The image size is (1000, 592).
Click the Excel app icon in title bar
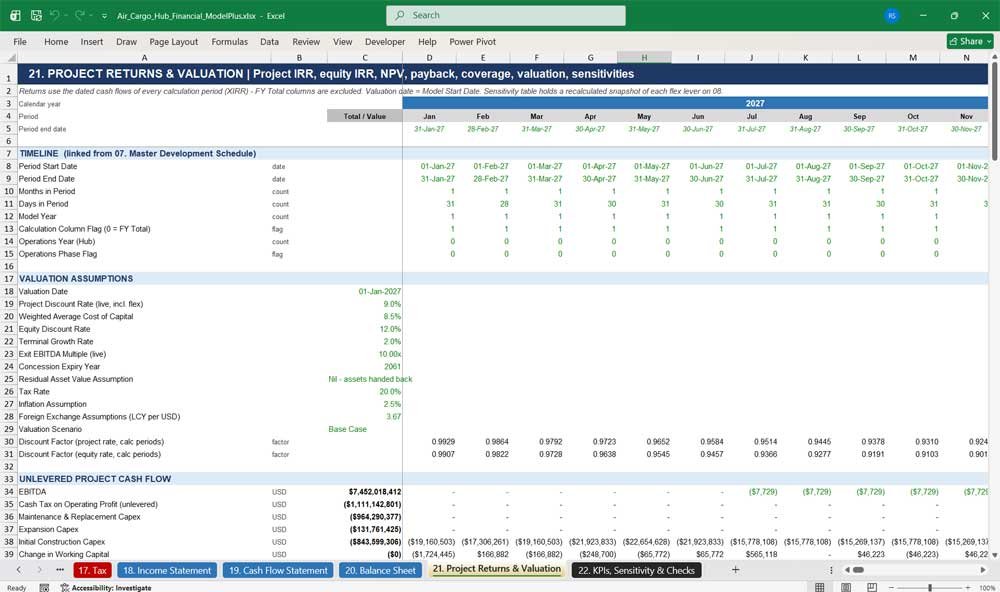pyautogui.click(x=15, y=15)
